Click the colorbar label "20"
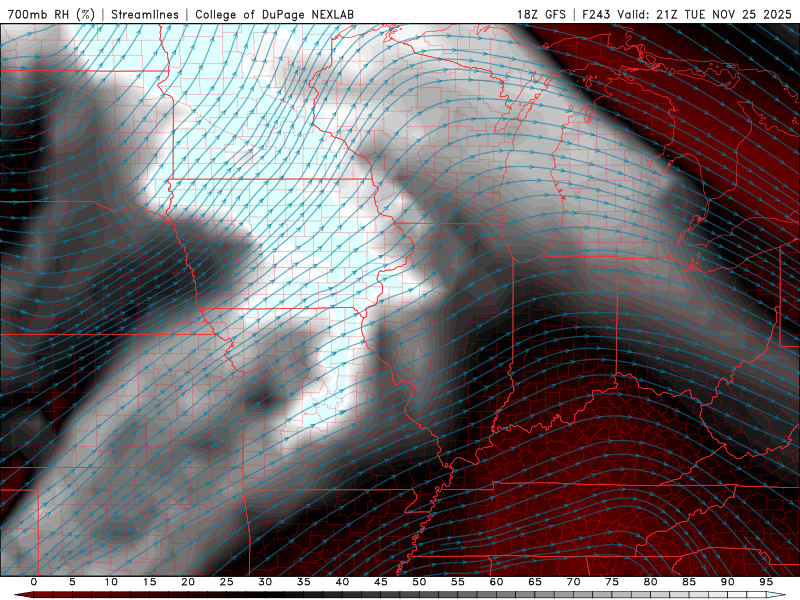800x600 pixels. 188,582
